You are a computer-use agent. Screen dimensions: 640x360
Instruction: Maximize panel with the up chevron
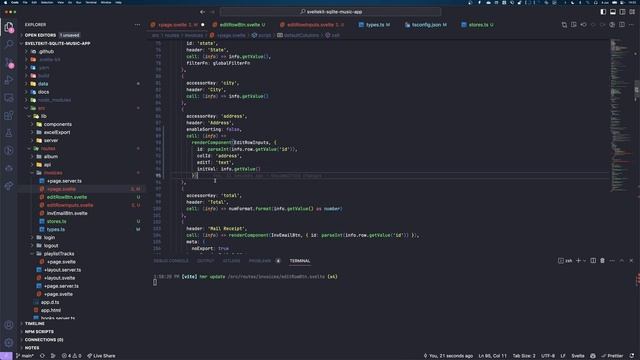pyautogui.click(x=622, y=260)
